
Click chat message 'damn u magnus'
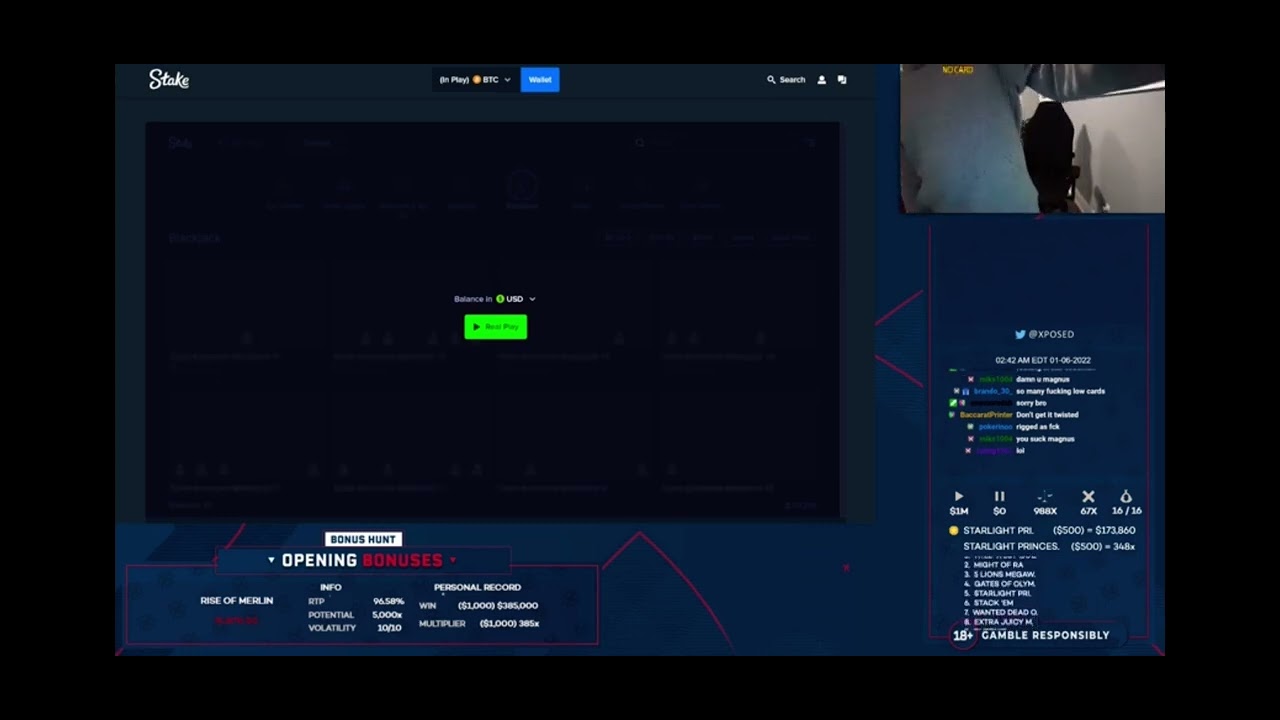[1043, 380]
